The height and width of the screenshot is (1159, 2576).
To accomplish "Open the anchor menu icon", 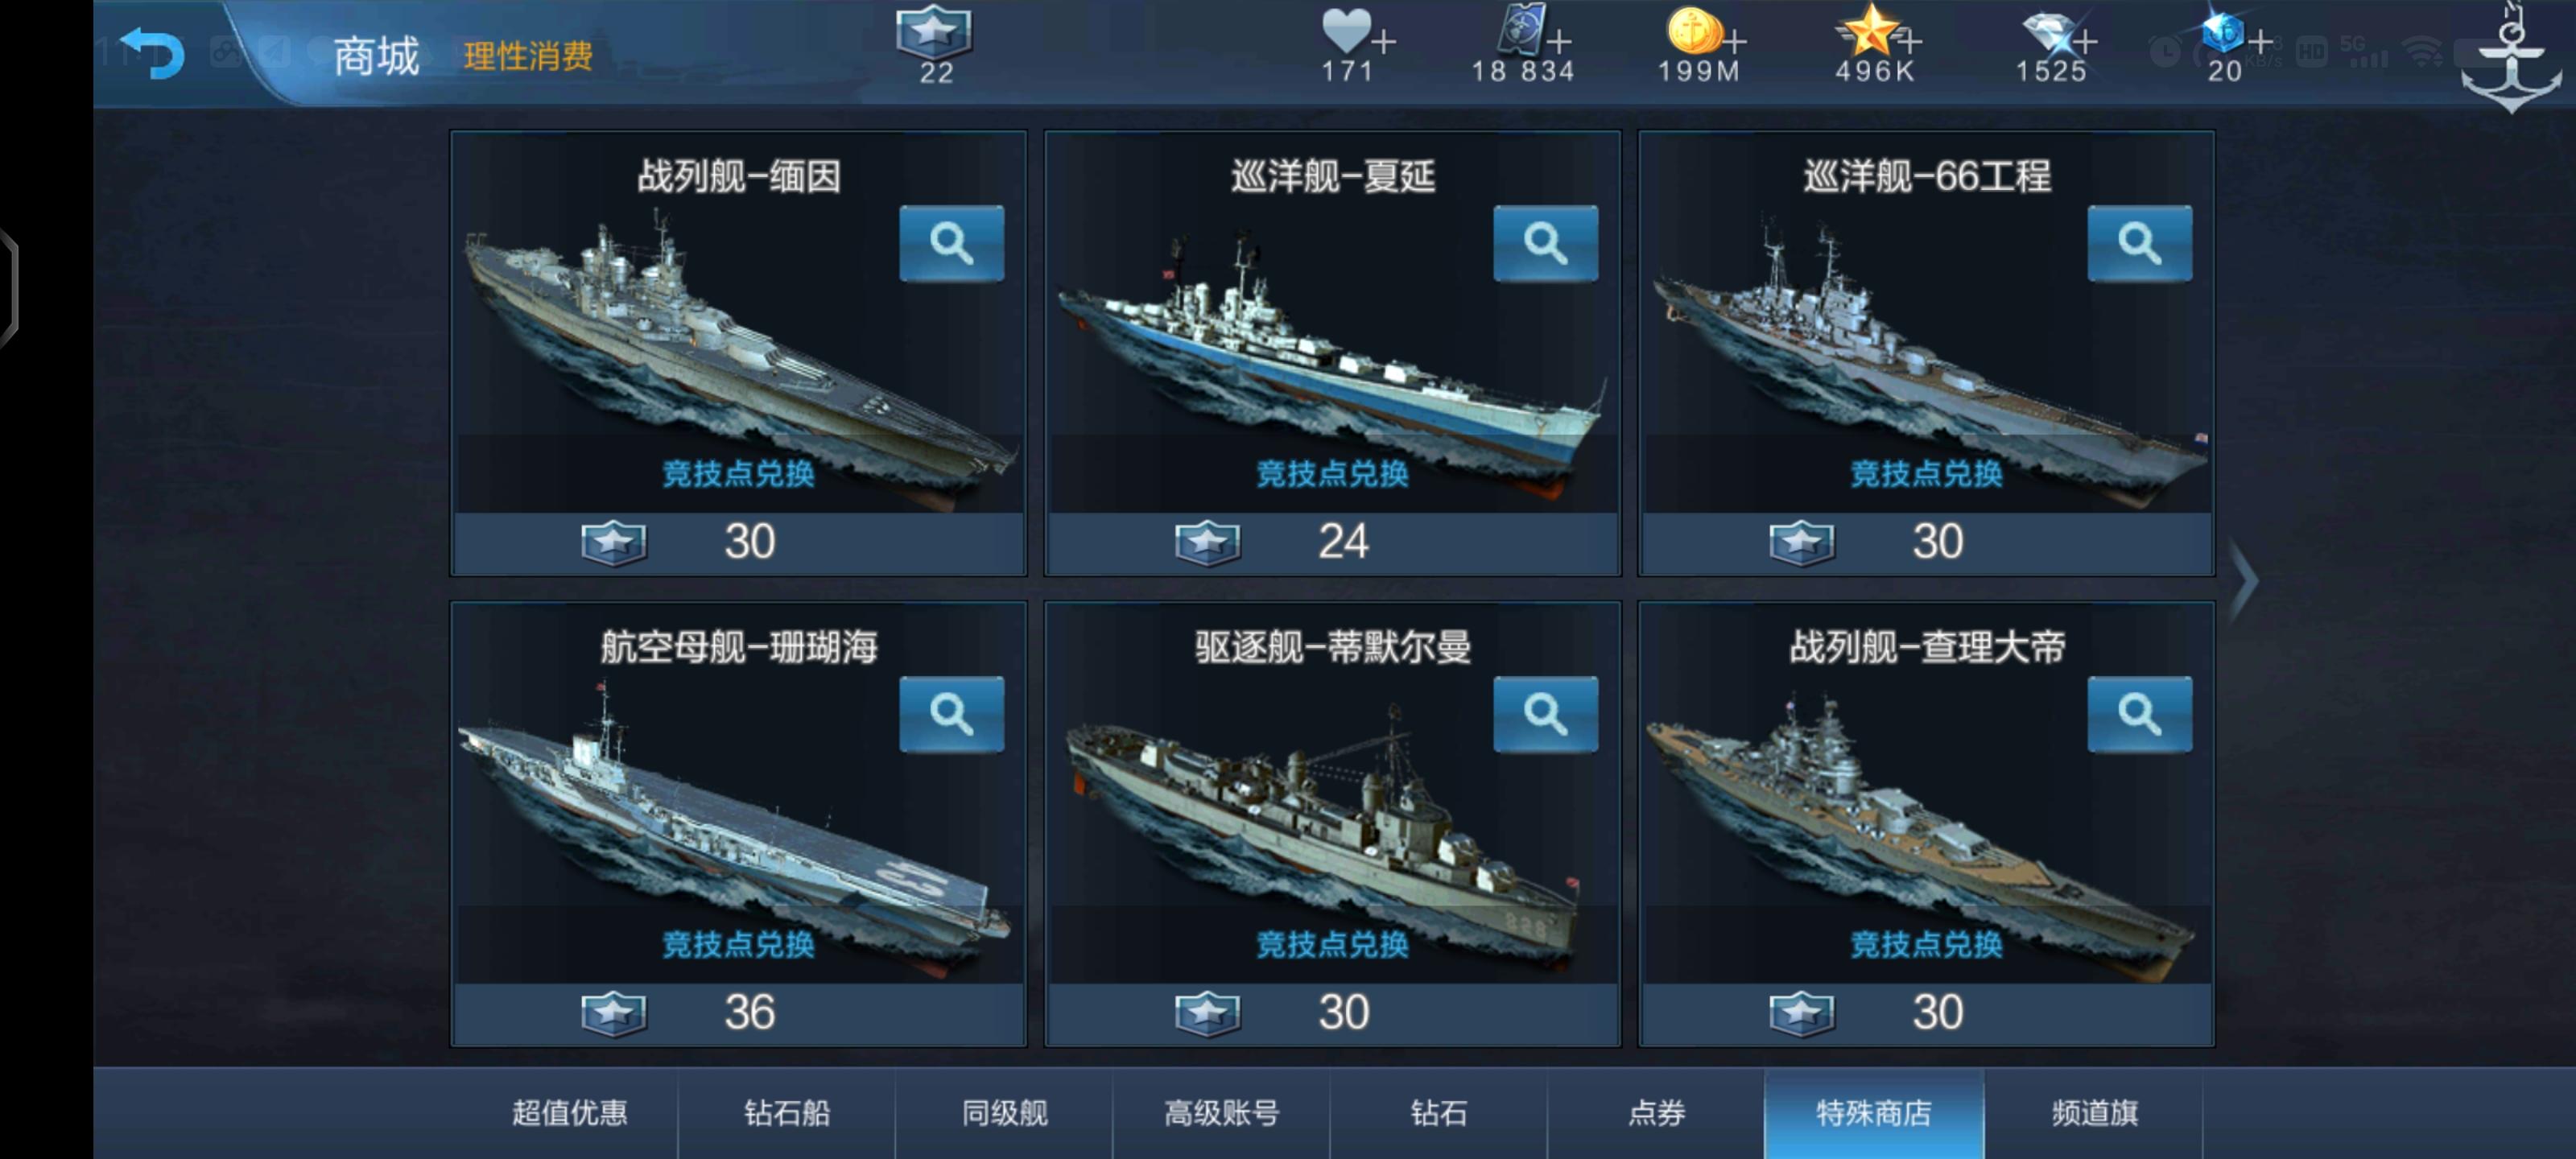I will [x=2511, y=62].
